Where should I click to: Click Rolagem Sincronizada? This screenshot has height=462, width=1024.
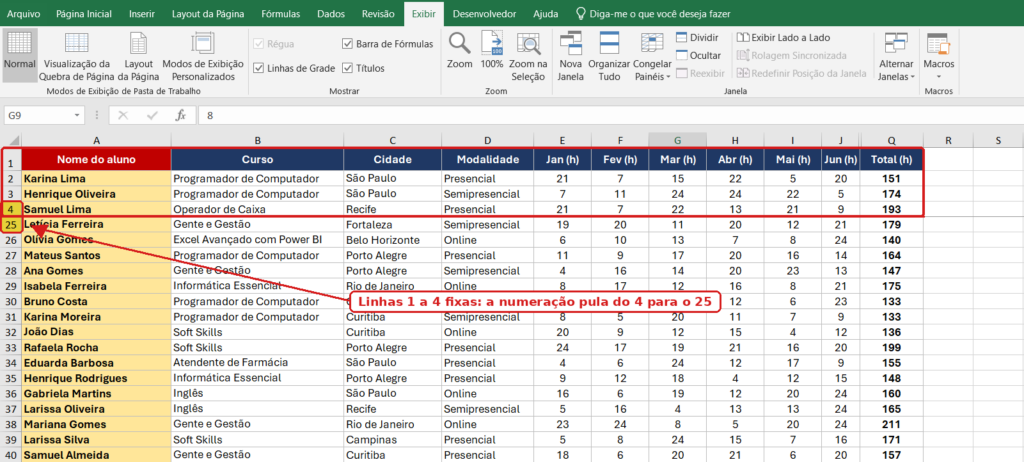[791, 56]
